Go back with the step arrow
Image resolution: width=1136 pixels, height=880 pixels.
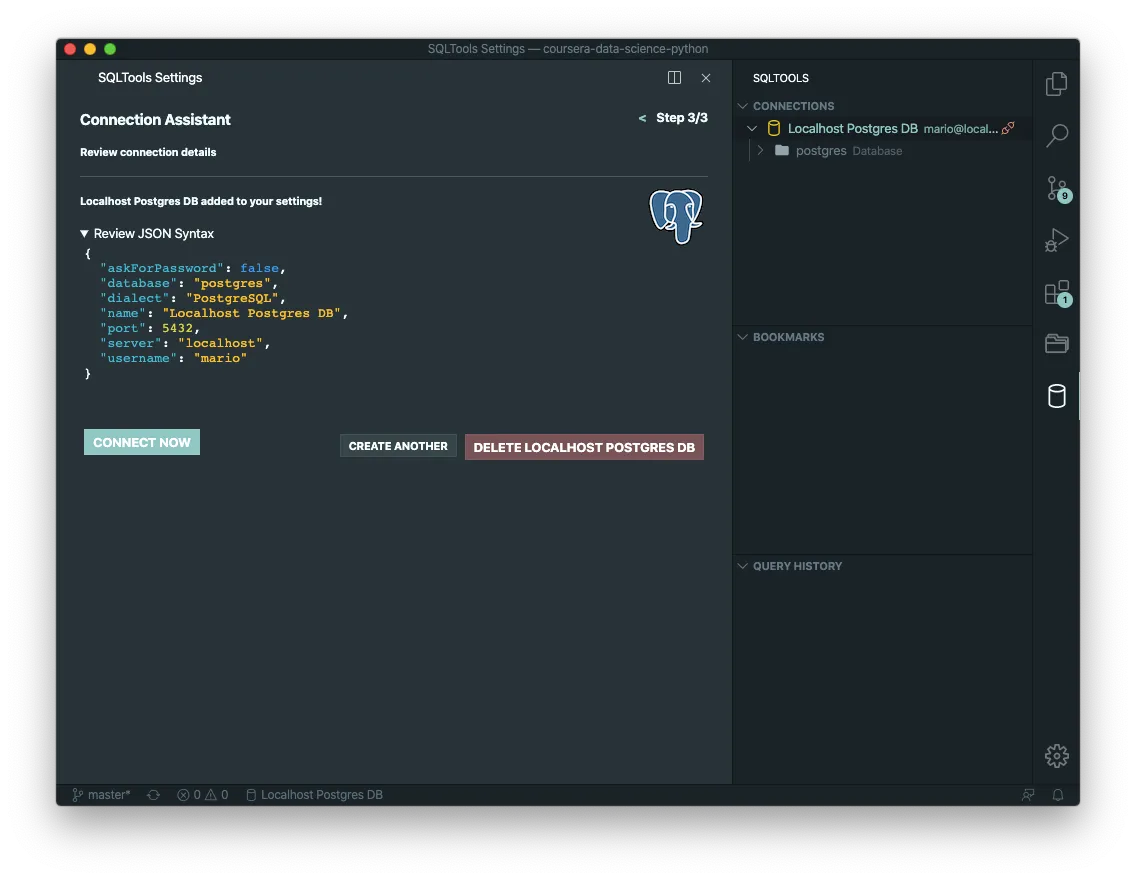tap(642, 118)
